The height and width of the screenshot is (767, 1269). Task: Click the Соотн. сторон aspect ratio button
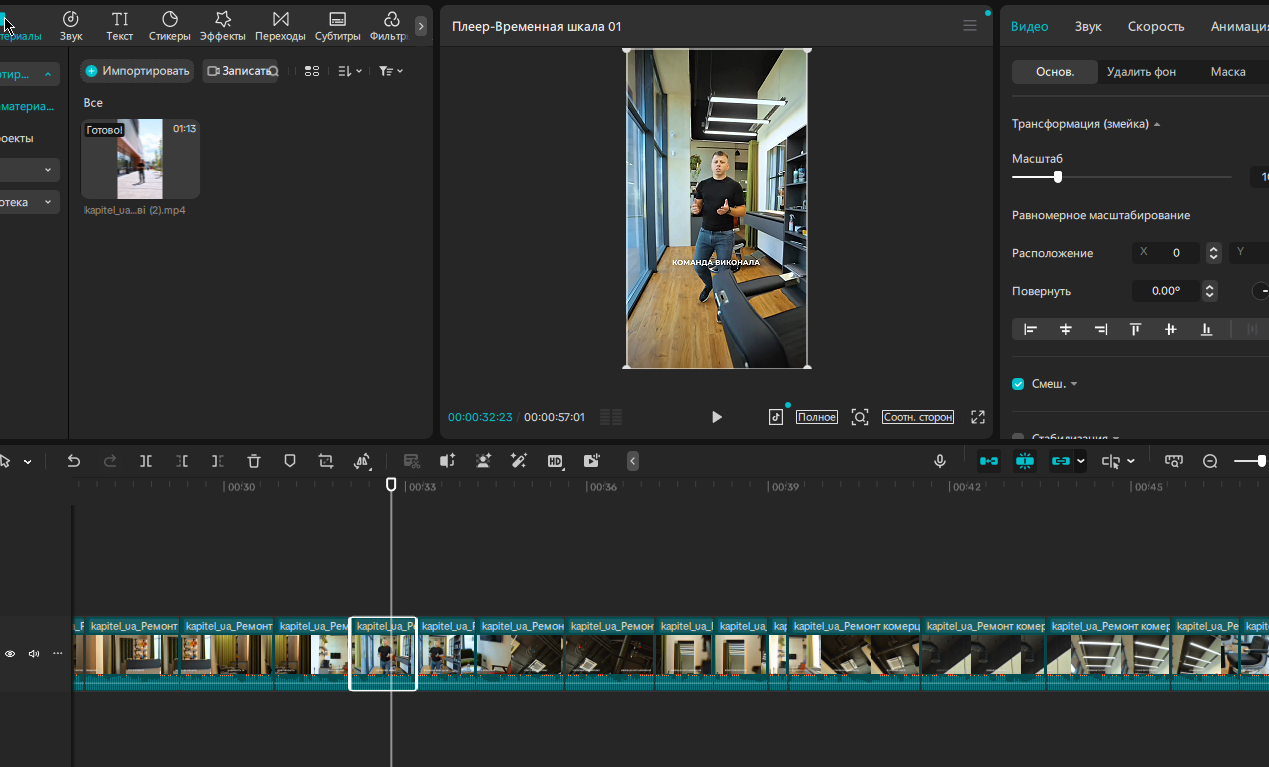[x=918, y=417]
